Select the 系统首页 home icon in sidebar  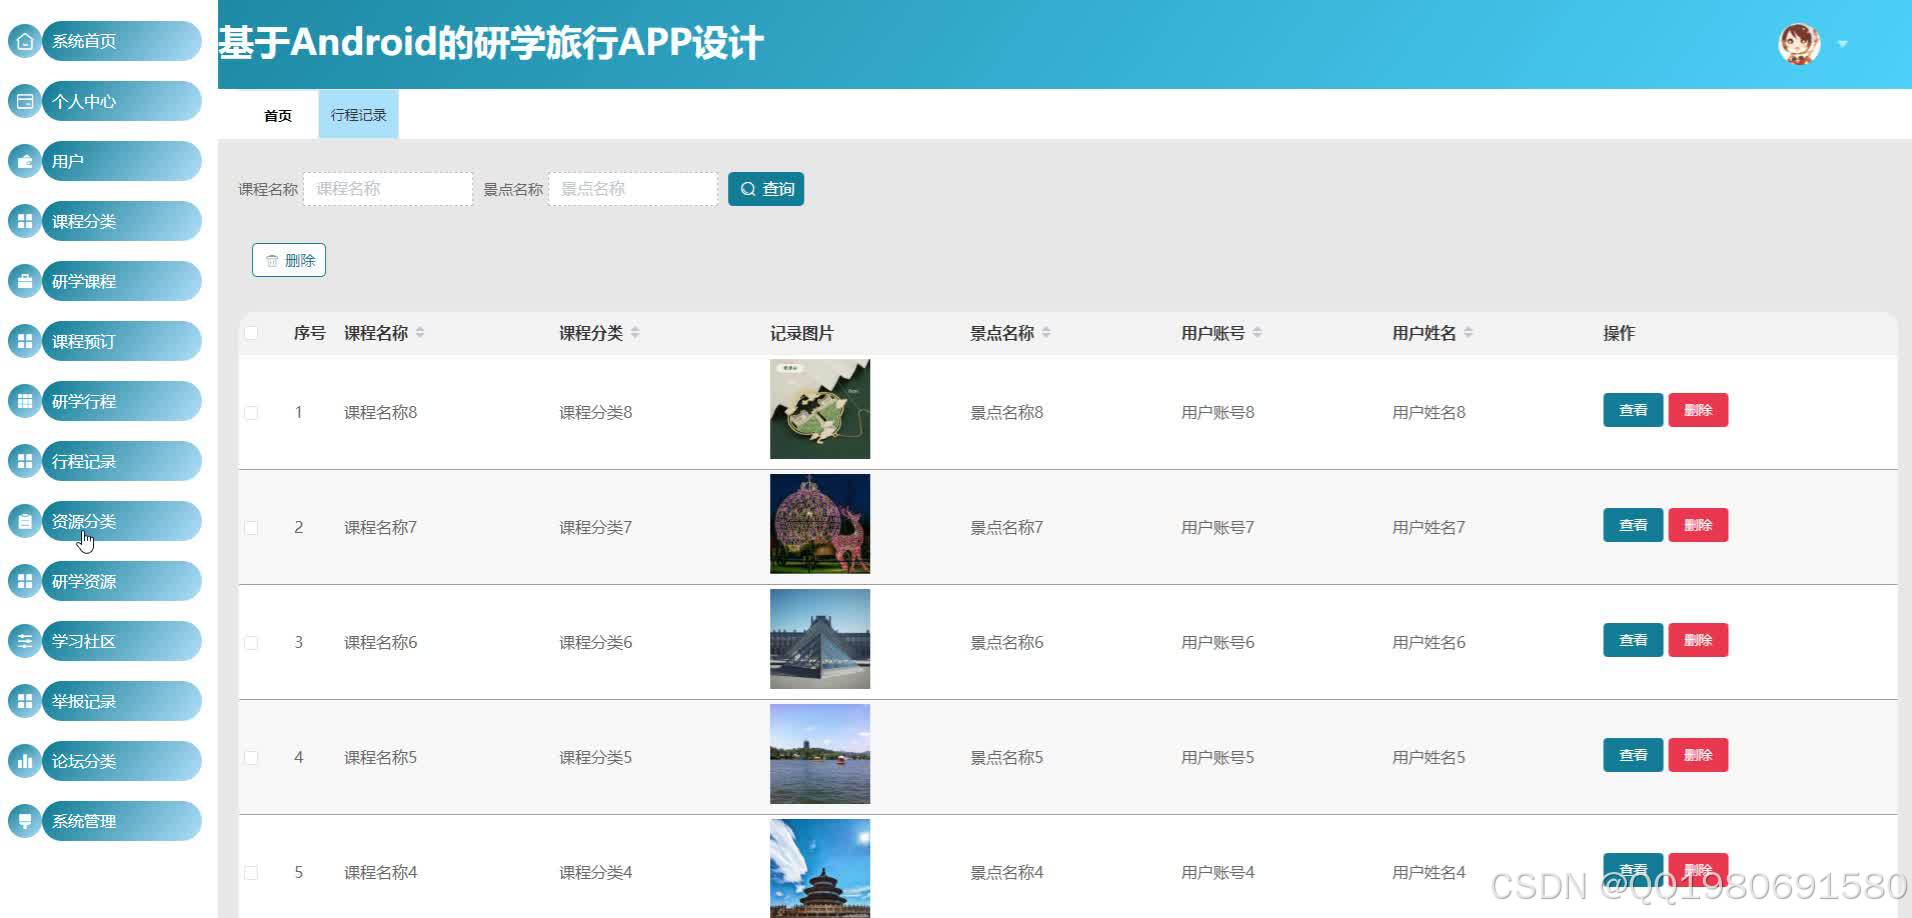[24, 41]
